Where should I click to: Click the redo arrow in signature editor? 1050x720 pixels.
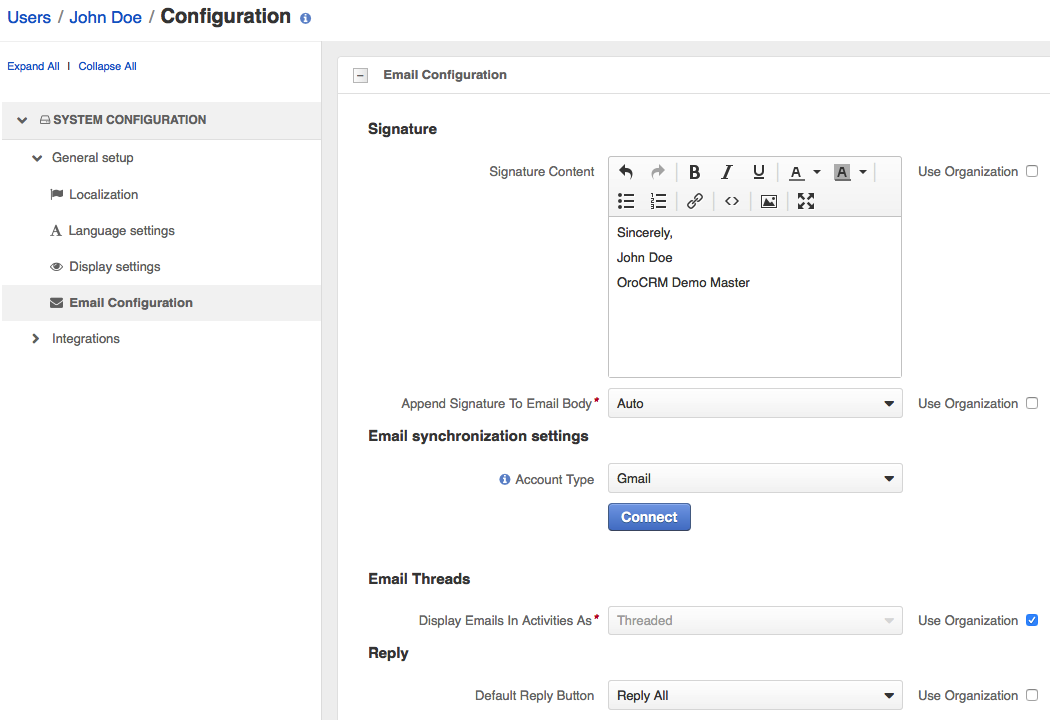658,172
